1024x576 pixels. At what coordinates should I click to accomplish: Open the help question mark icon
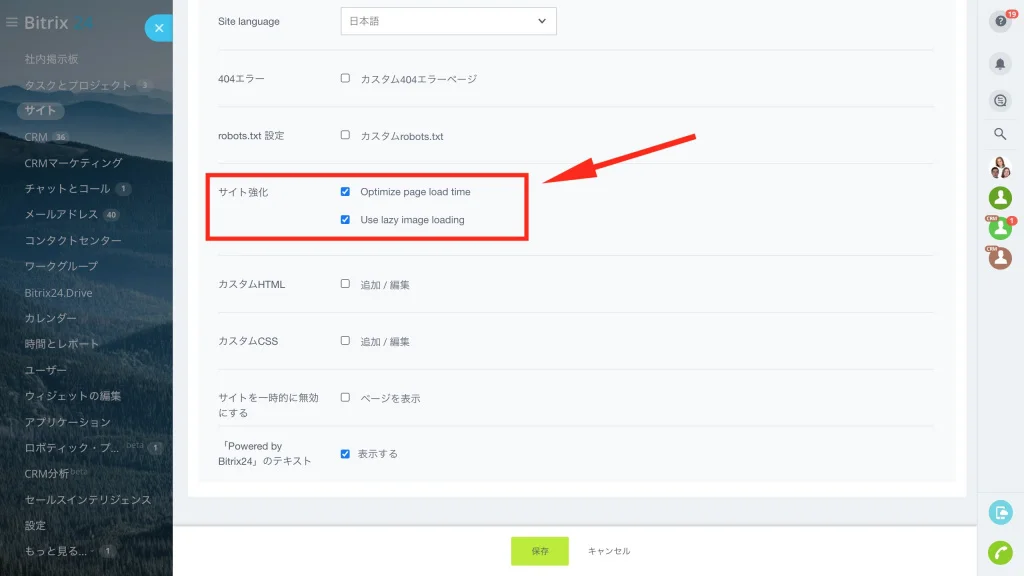(x=1000, y=22)
